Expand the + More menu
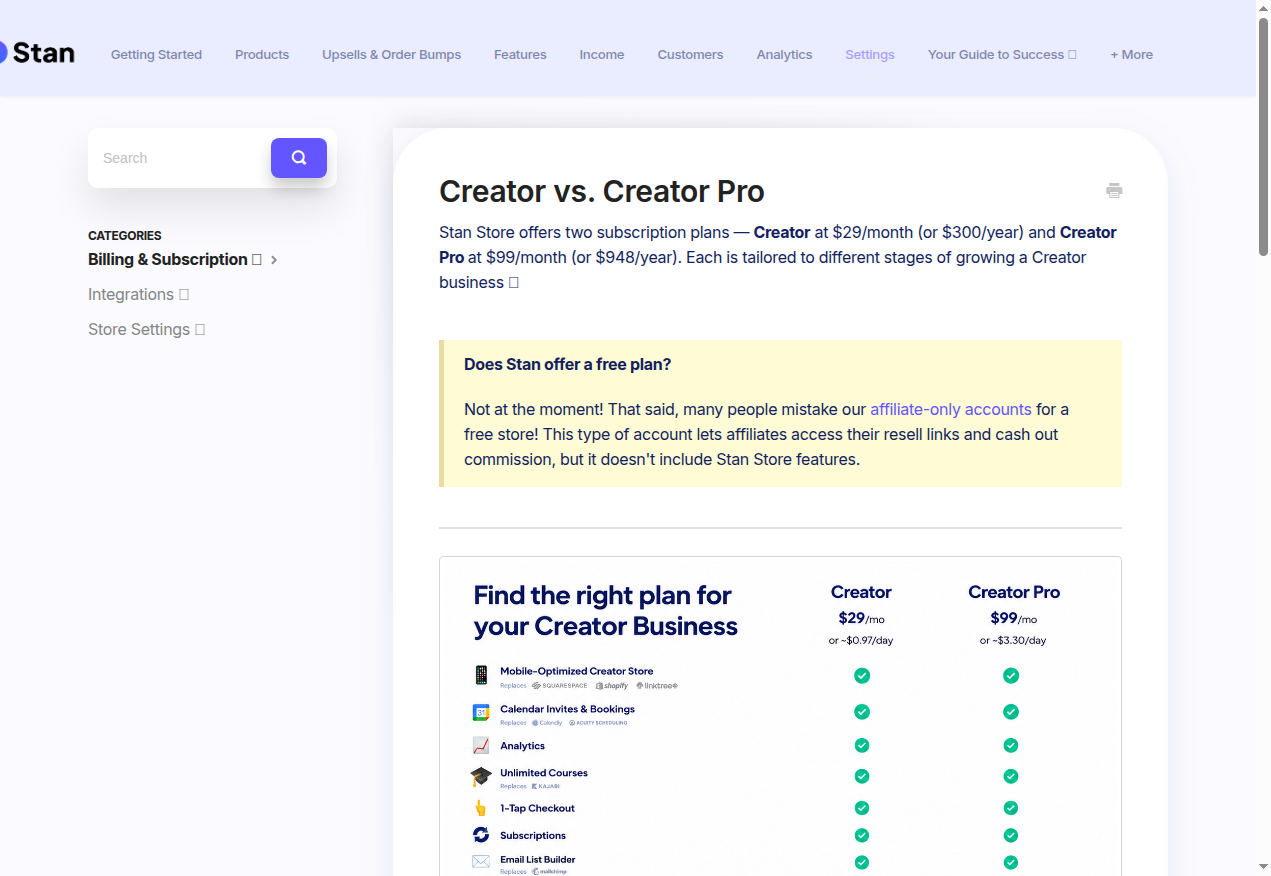This screenshot has width=1271, height=876. tap(1131, 55)
